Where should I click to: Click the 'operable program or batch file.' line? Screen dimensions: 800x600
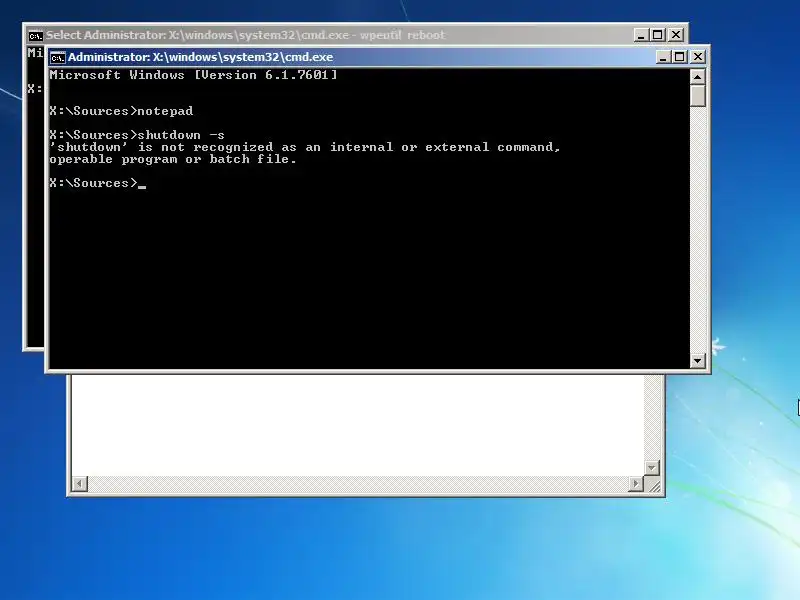tap(173, 159)
